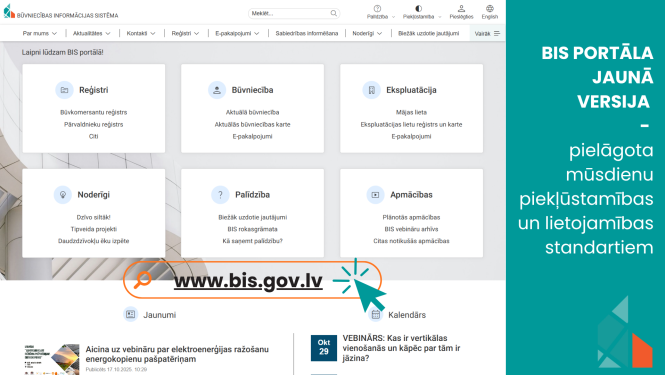Open Daudzdzīvokļu ēku izpēte link
This screenshot has height=375, width=665.
[x=93, y=241]
